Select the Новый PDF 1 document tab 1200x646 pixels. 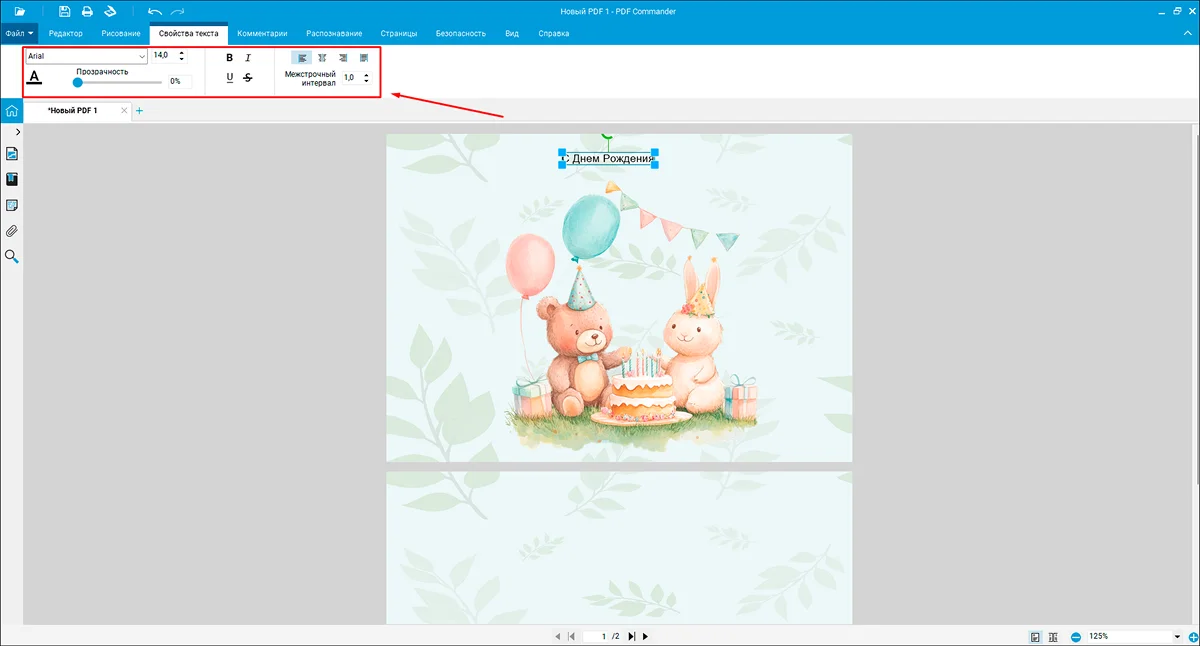73,111
